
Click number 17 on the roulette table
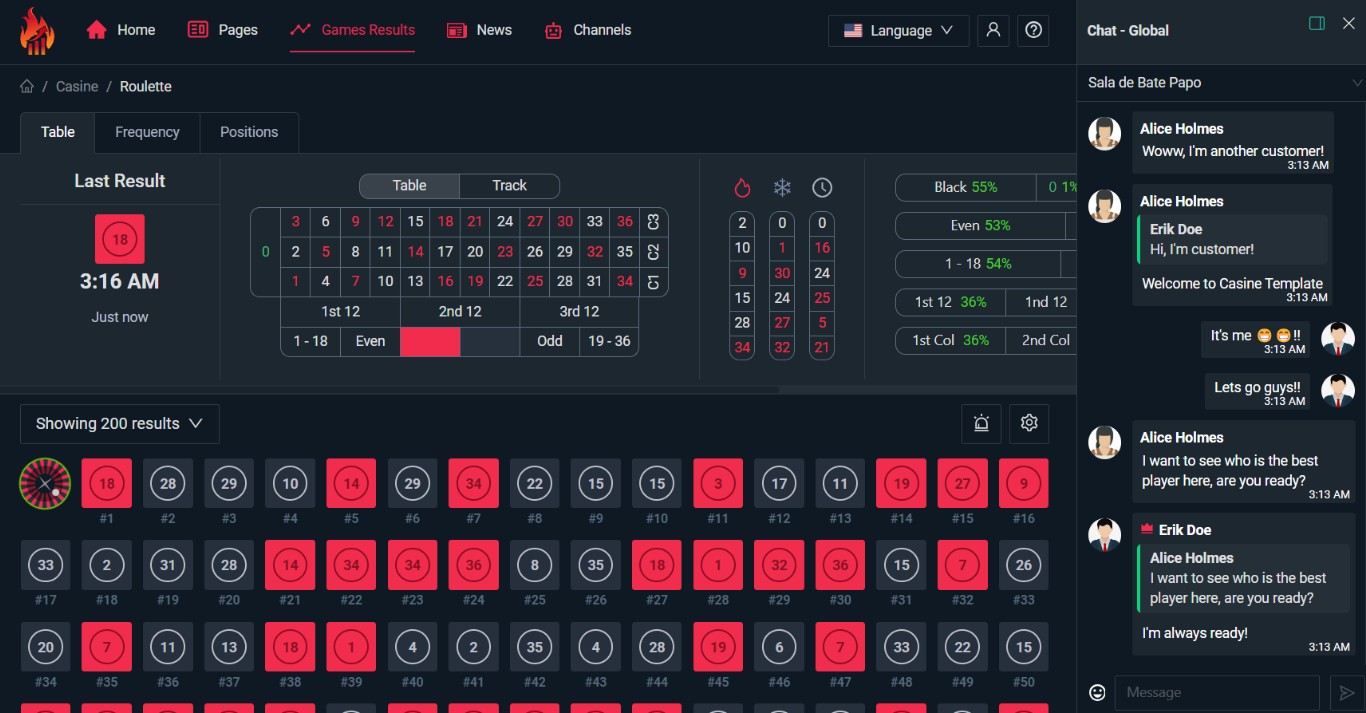click(x=445, y=252)
